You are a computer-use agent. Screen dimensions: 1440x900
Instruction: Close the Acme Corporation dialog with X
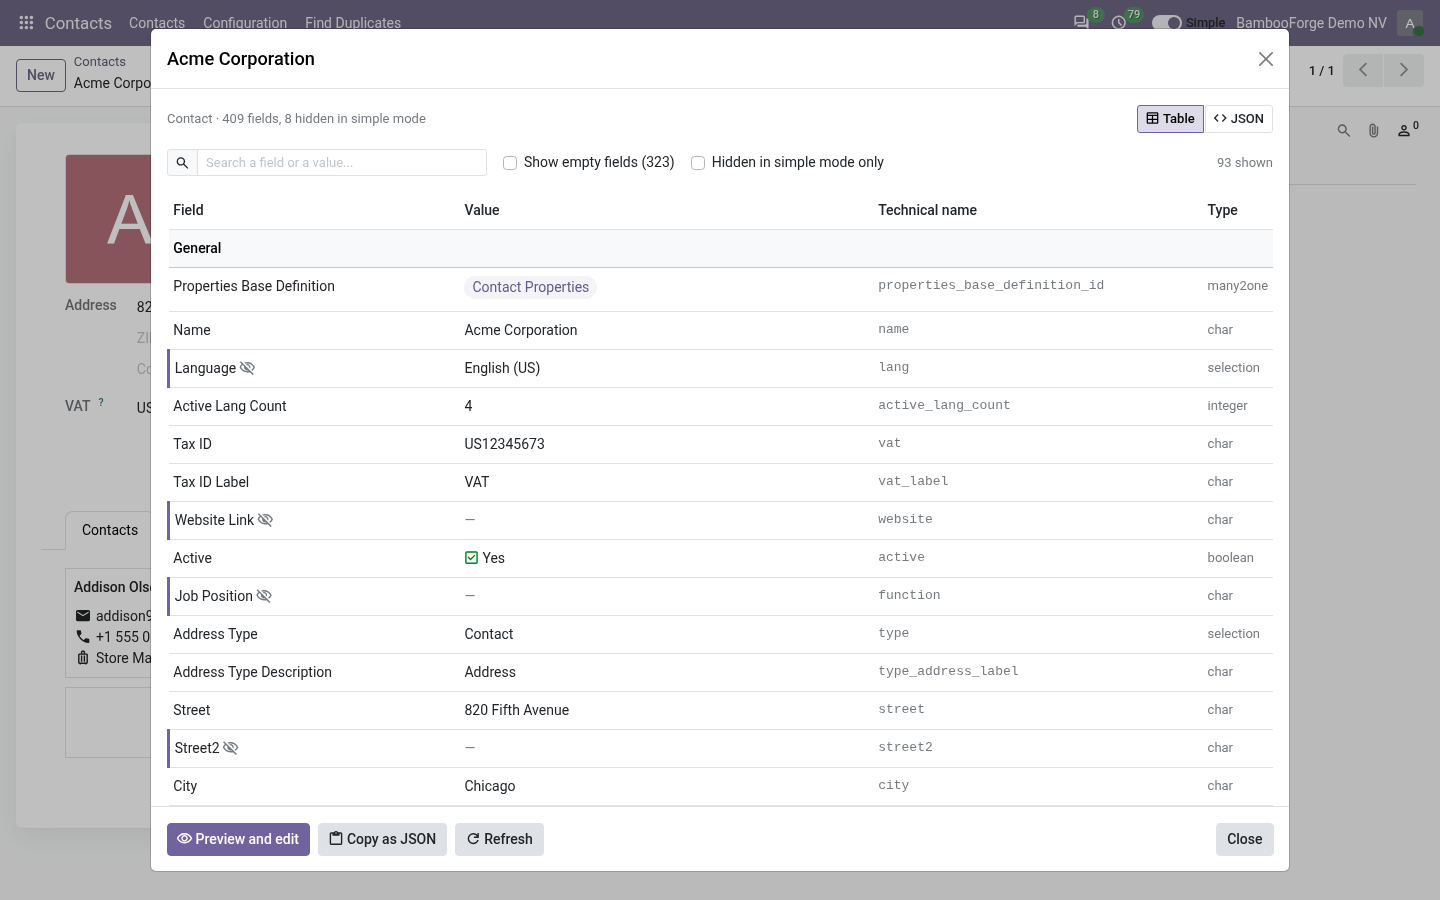tap(1266, 59)
